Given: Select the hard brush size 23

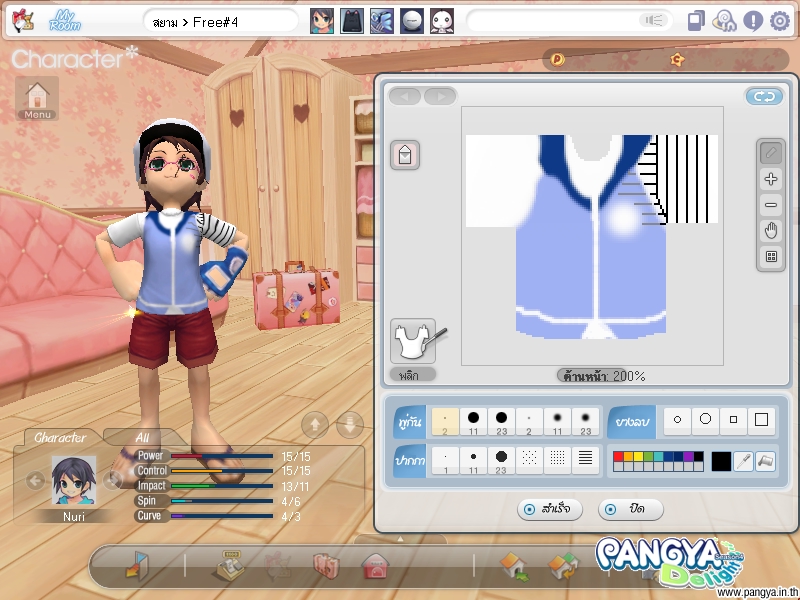Looking at the screenshot, I should [x=502, y=421].
